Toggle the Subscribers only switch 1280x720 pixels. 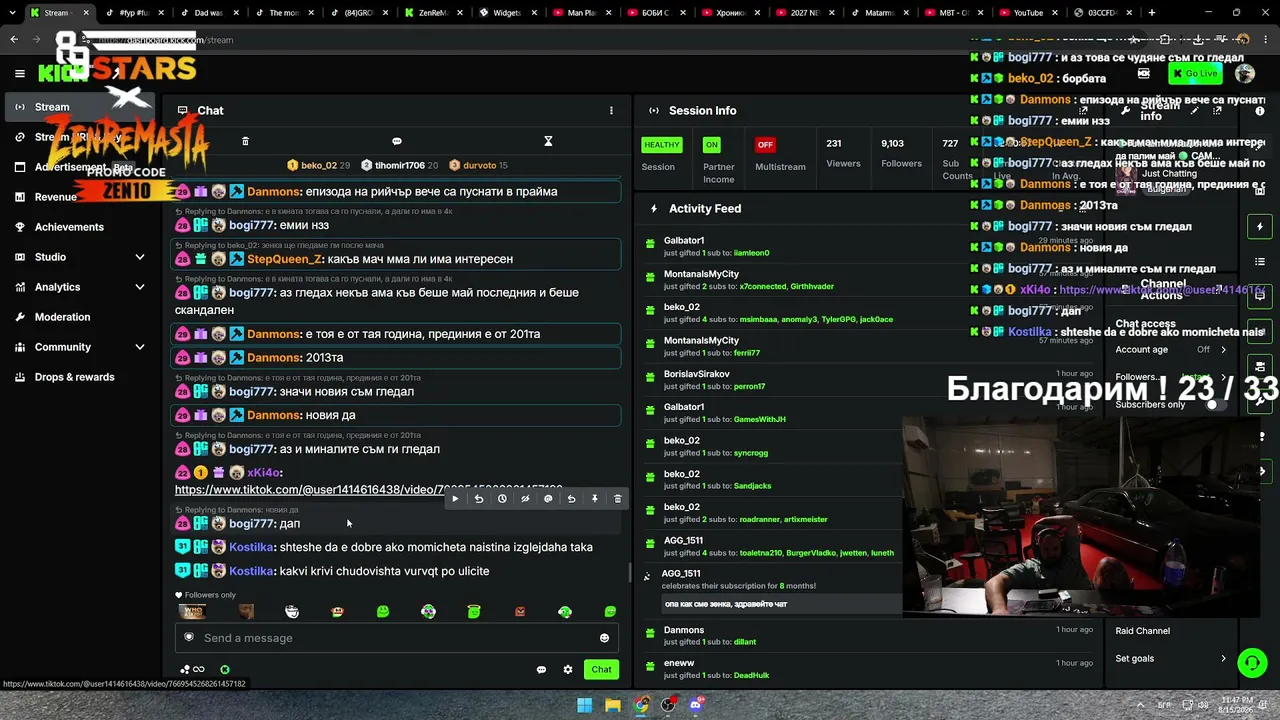click(1215, 405)
